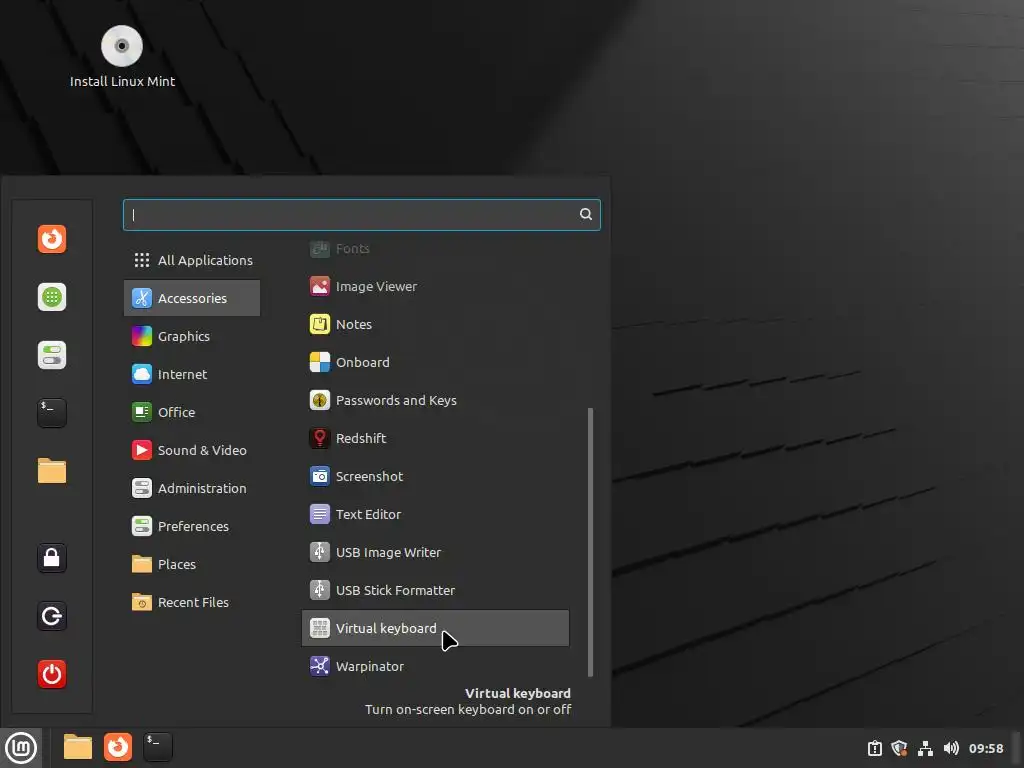Screen dimensions: 1024x768
Task: Open the Internet category
Action: pos(192,374)
